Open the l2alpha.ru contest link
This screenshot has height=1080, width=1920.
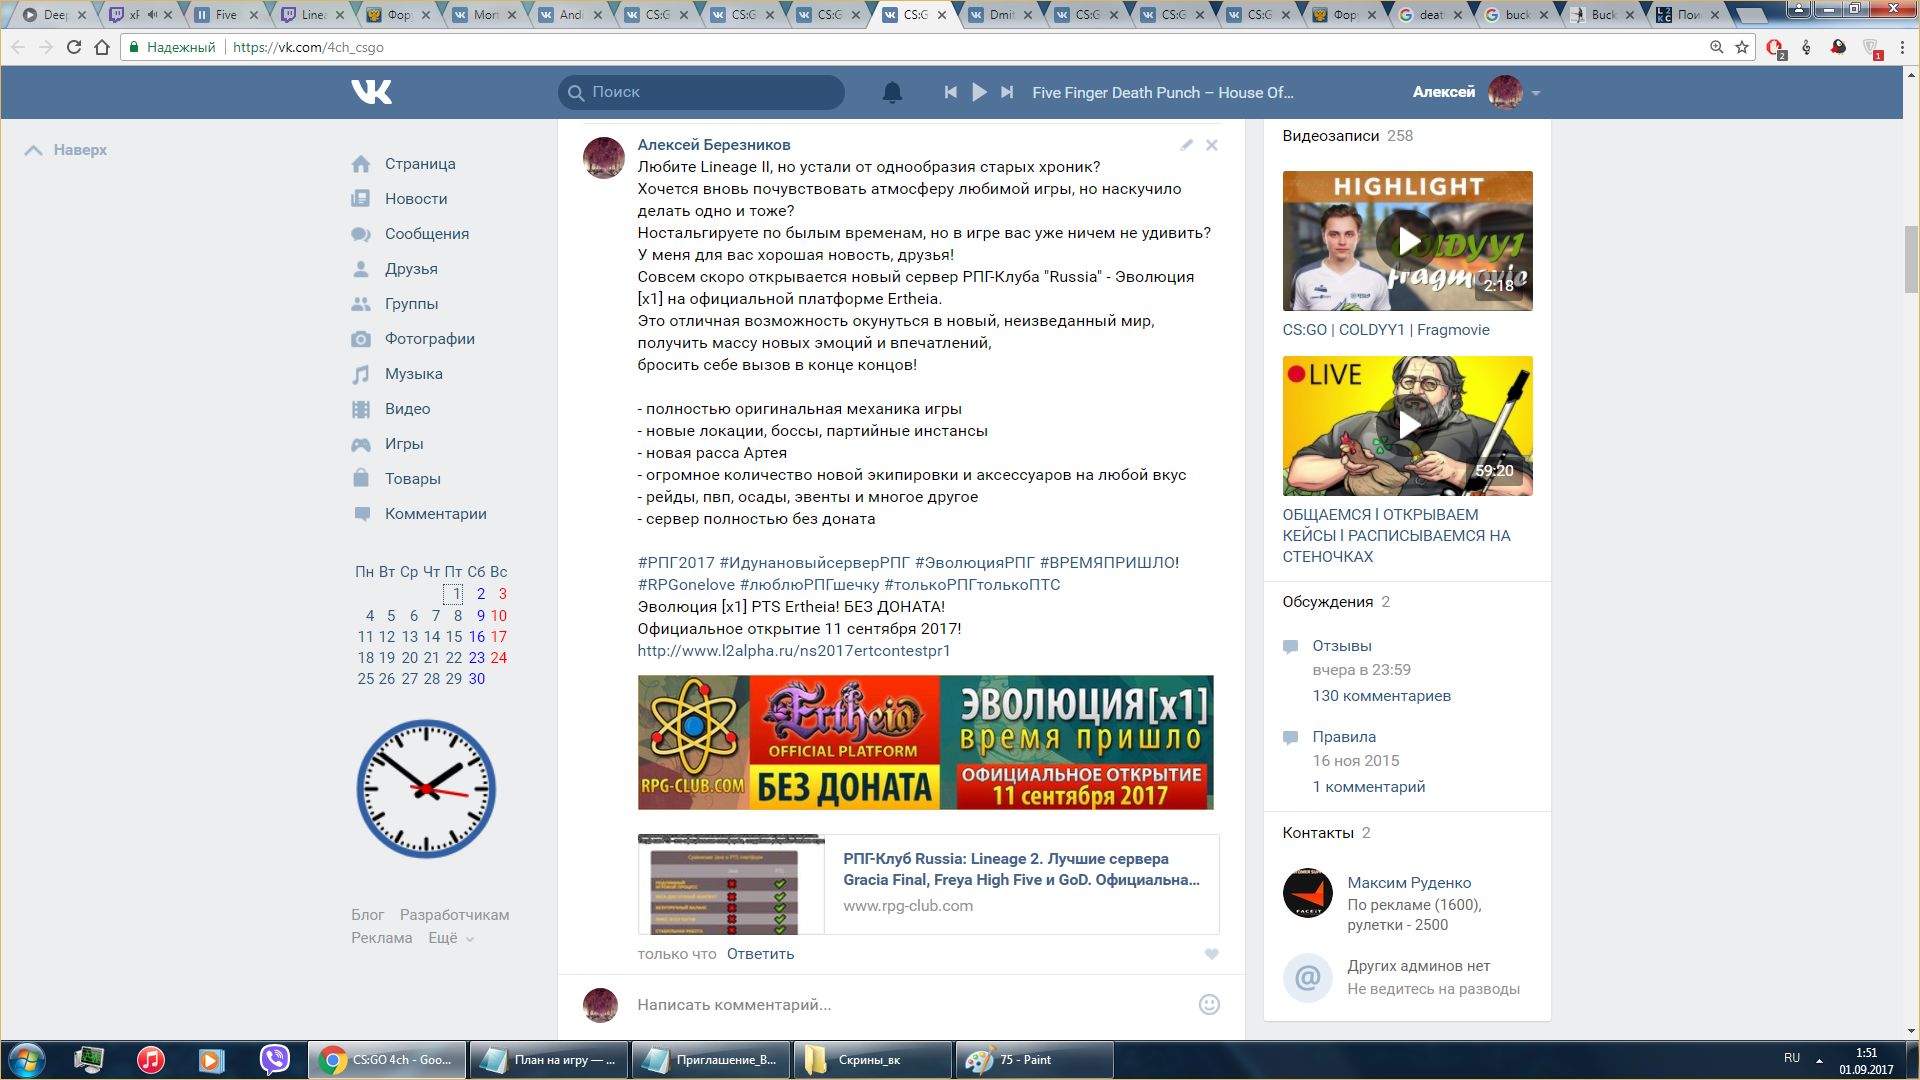794,651
